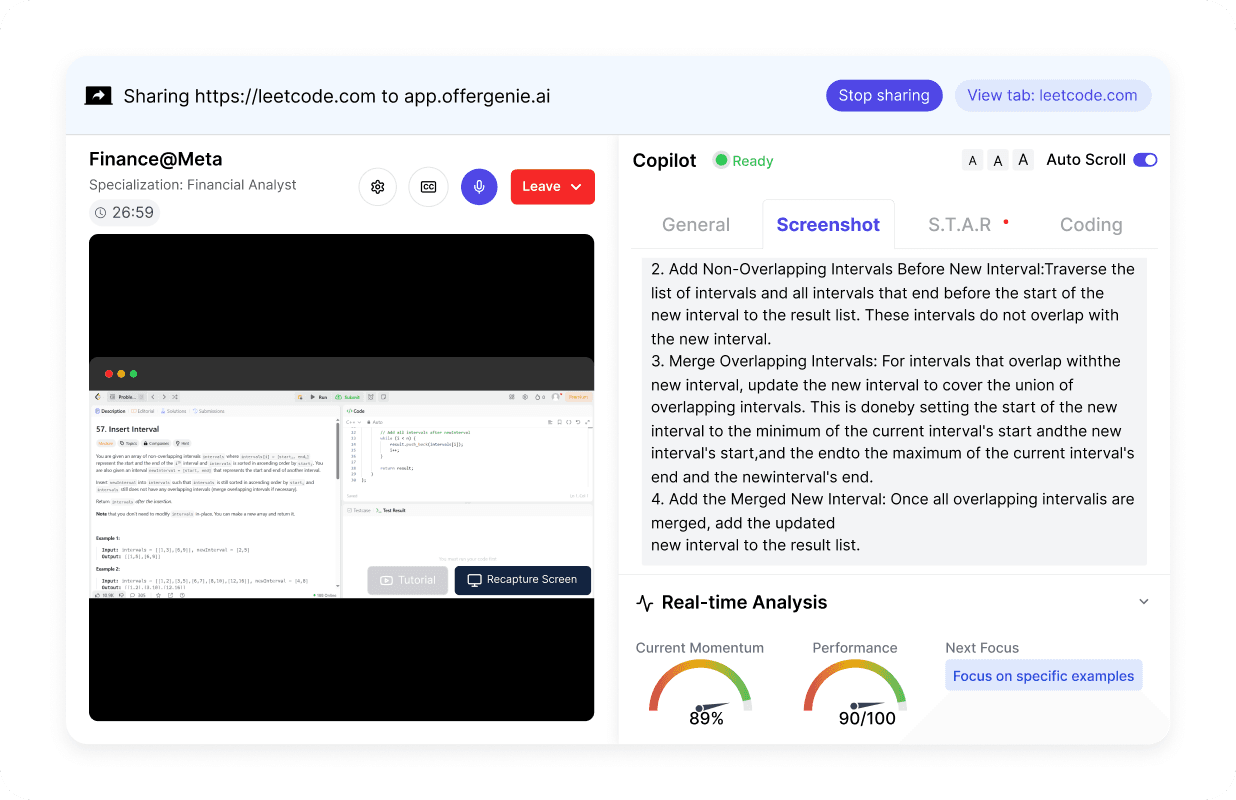Click the fullscreen icon in preview code editor
The height and width of the screenshot is (800, 1236).
click(587, 422)
